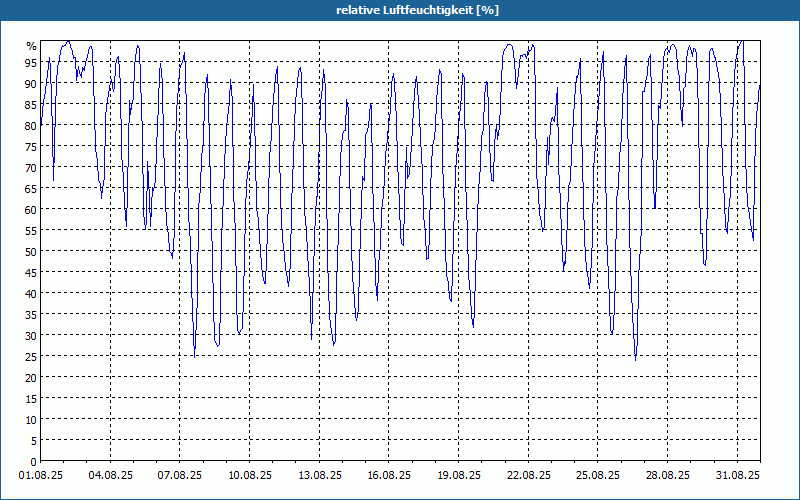Click the y-axis label '55'
The image size is (800, 500).
[32, 231]
